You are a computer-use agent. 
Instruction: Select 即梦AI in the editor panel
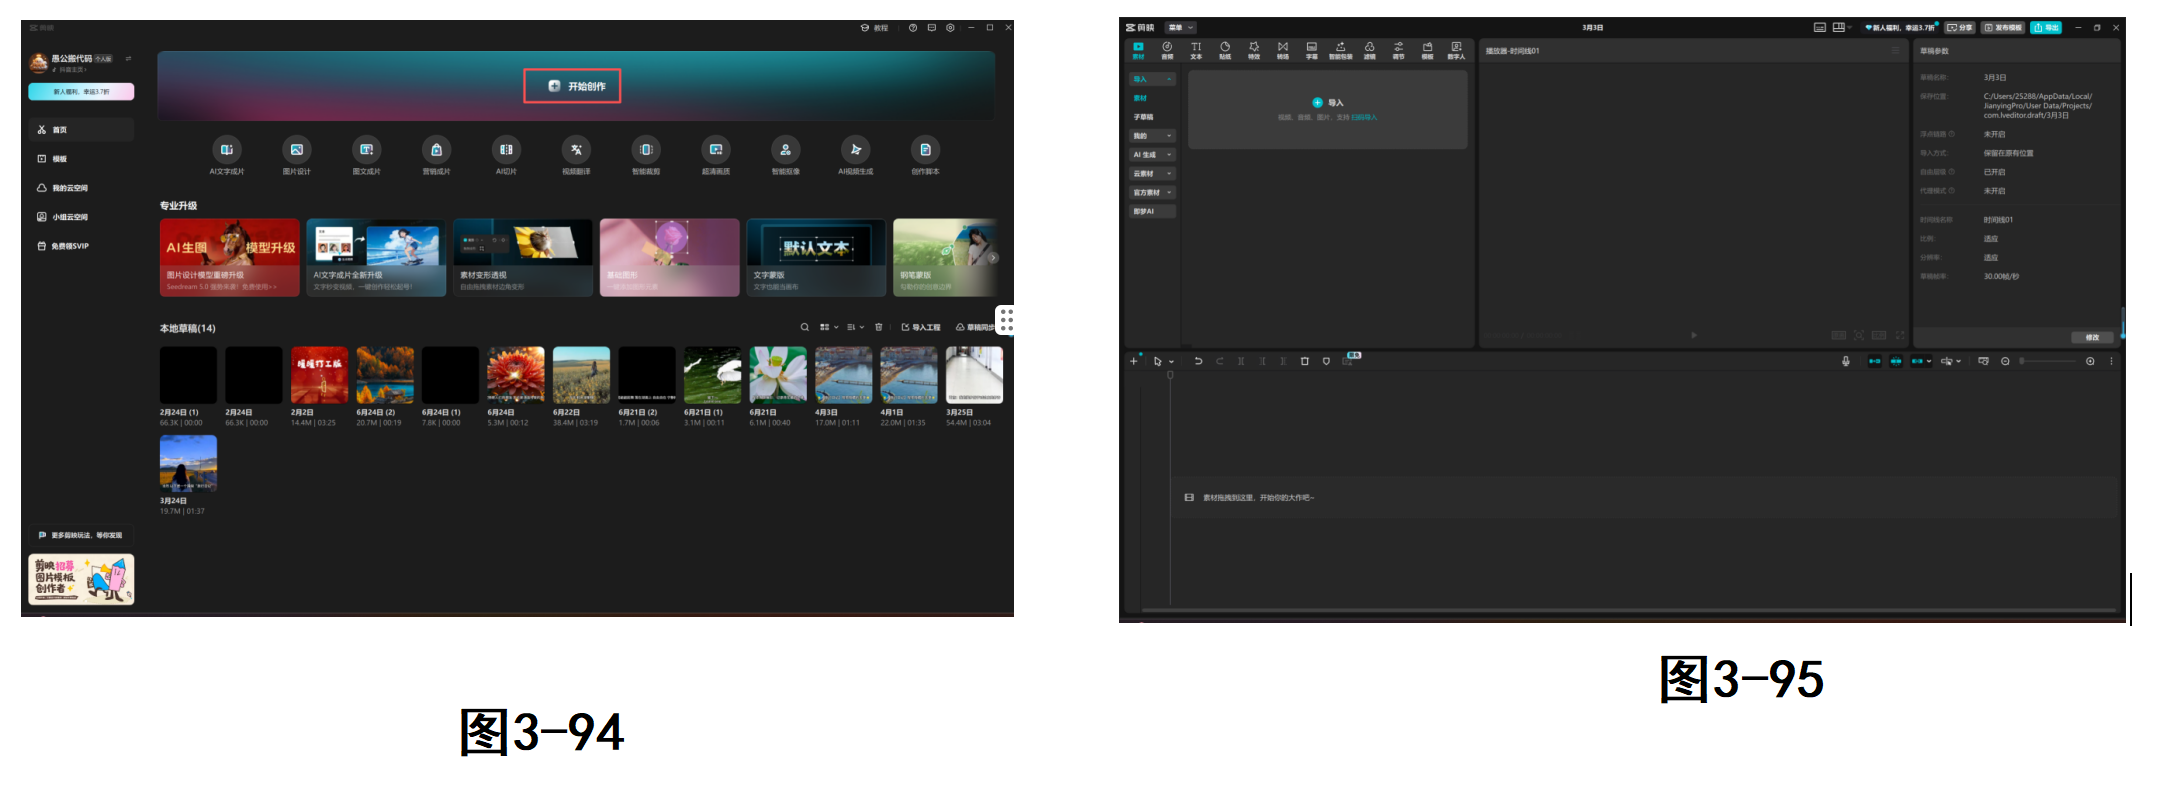(1153, 212)
